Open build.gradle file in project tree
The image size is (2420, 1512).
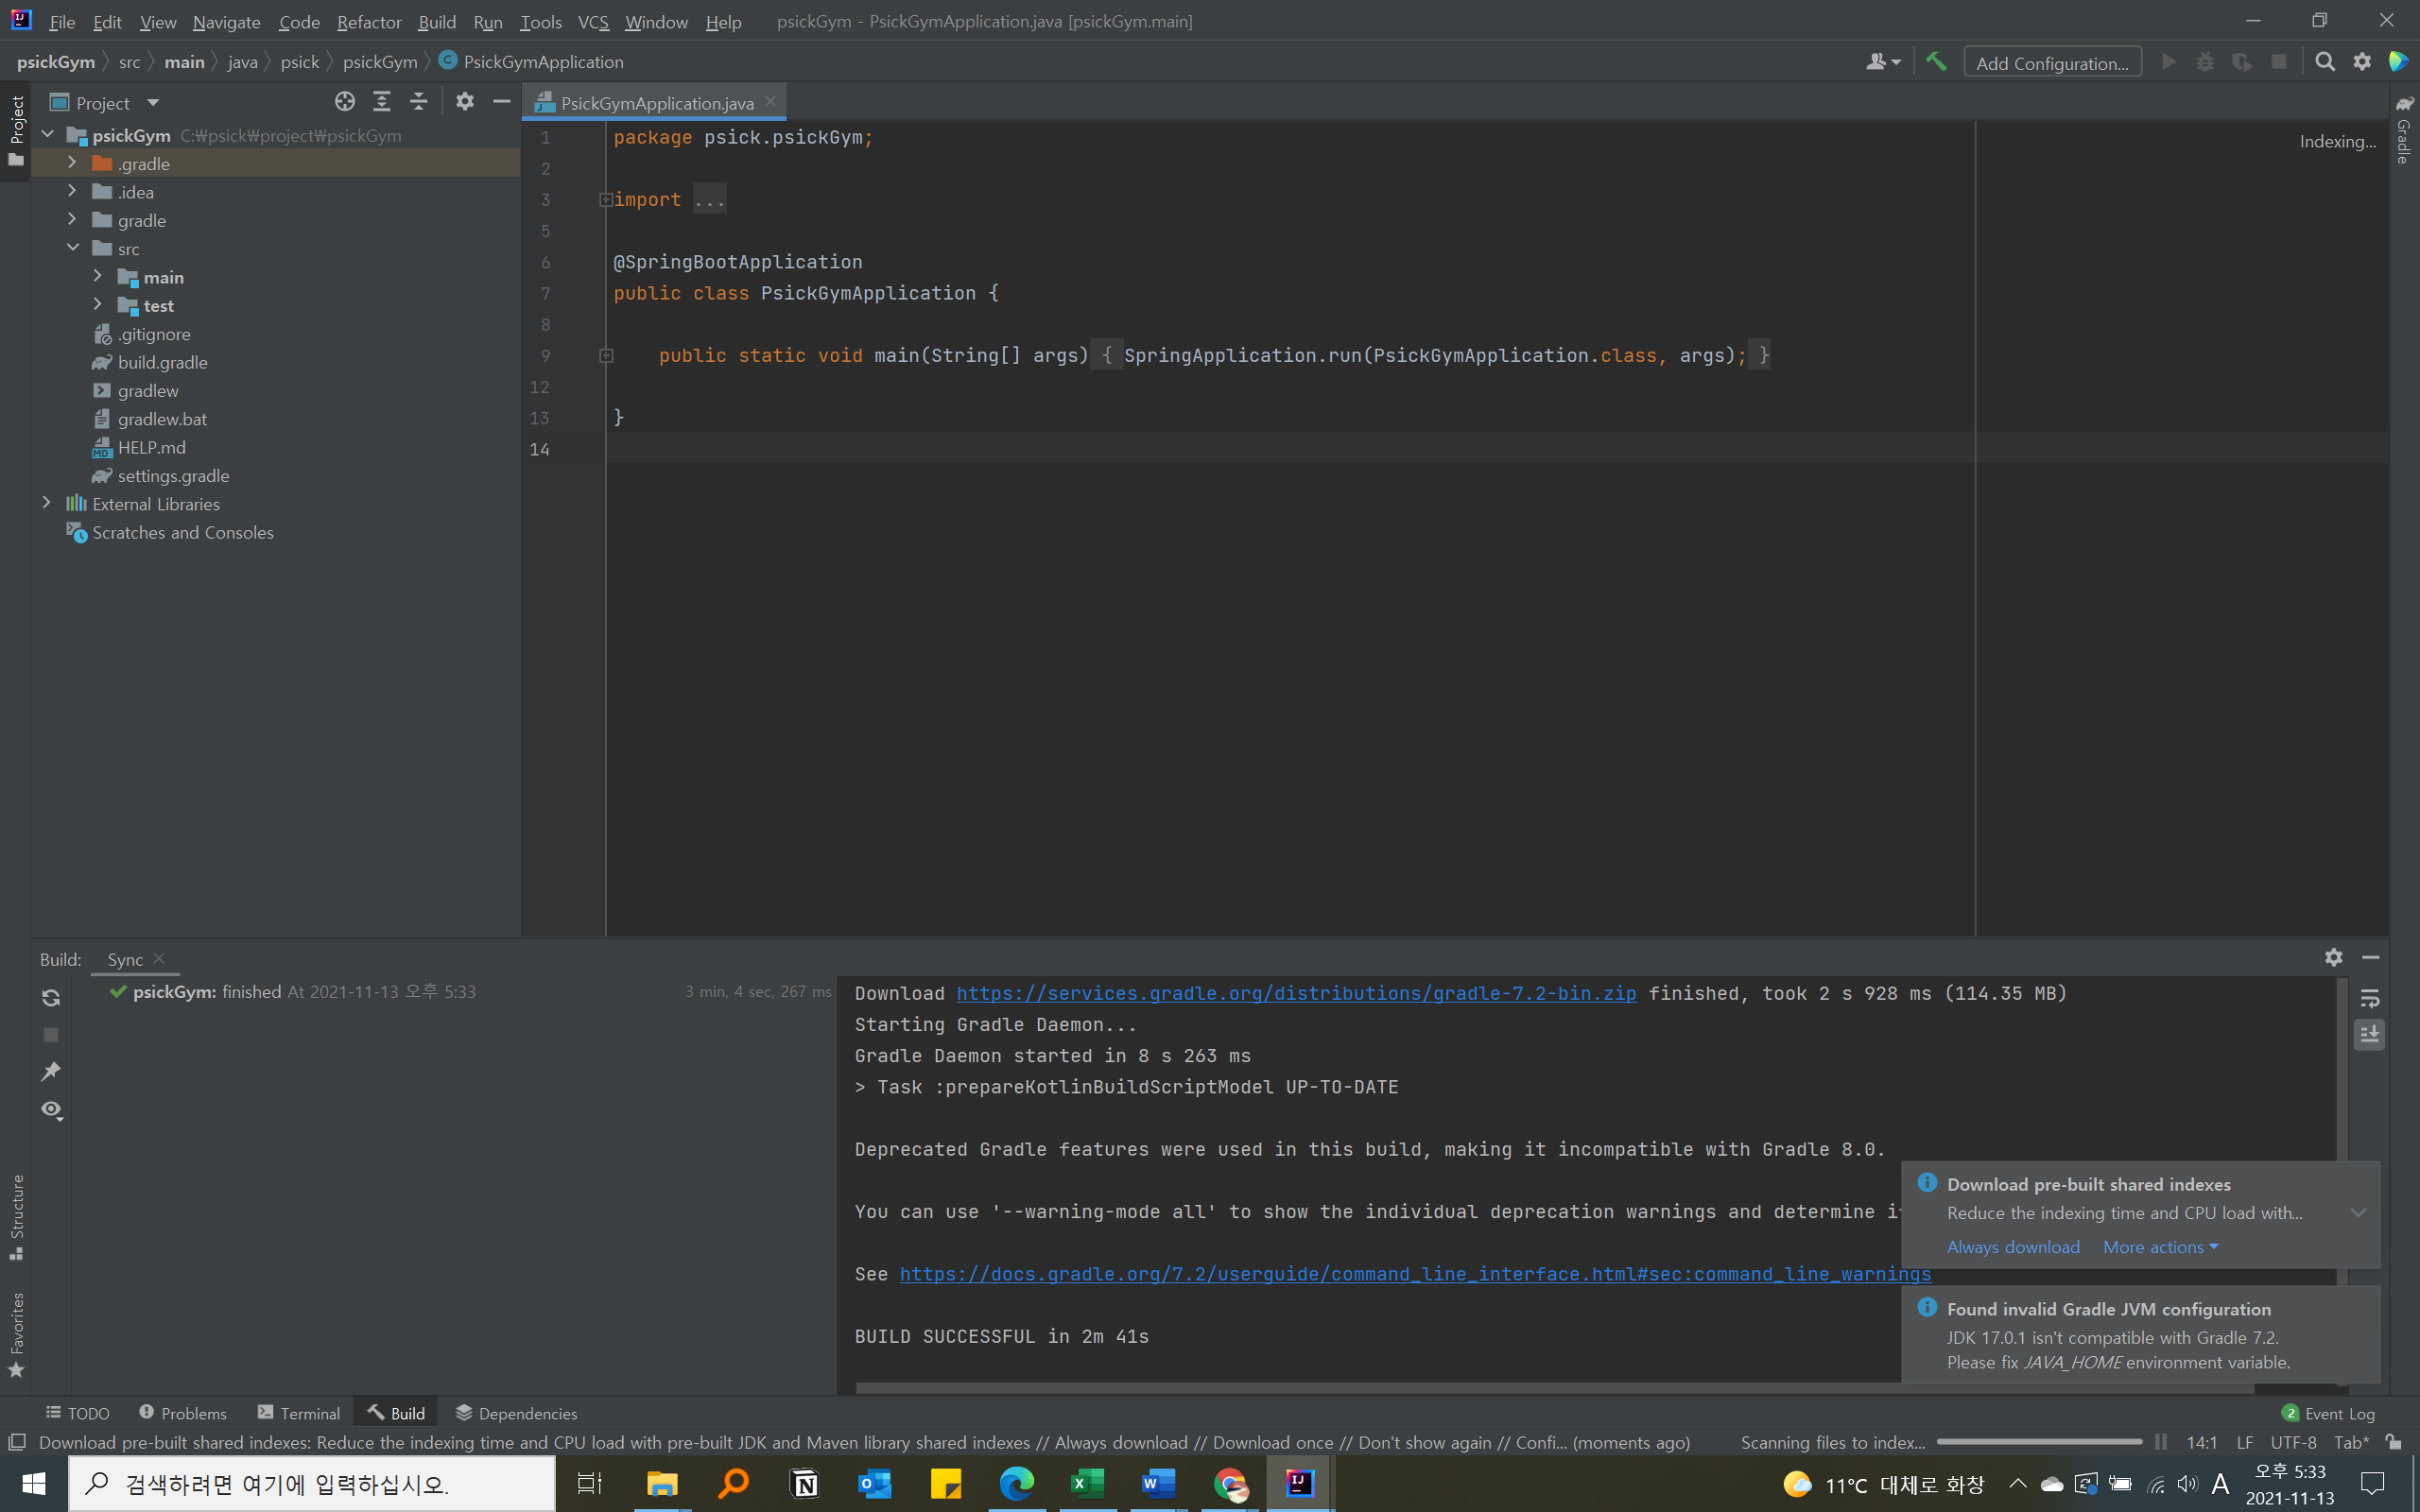(x=162, y=362)
